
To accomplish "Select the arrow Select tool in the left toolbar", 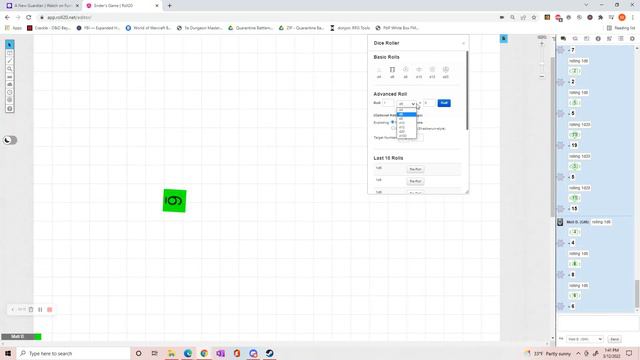I will coord(10,44).
